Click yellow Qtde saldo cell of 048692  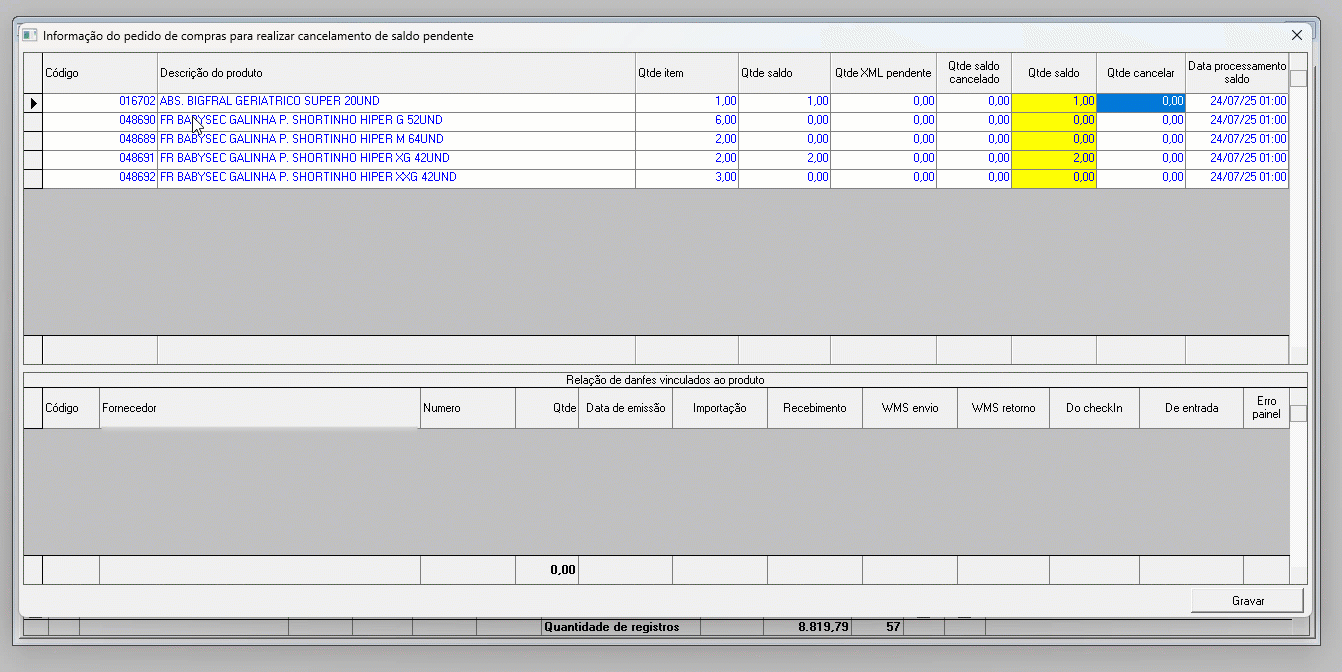pyautogui.click(x=1054, y=178)
